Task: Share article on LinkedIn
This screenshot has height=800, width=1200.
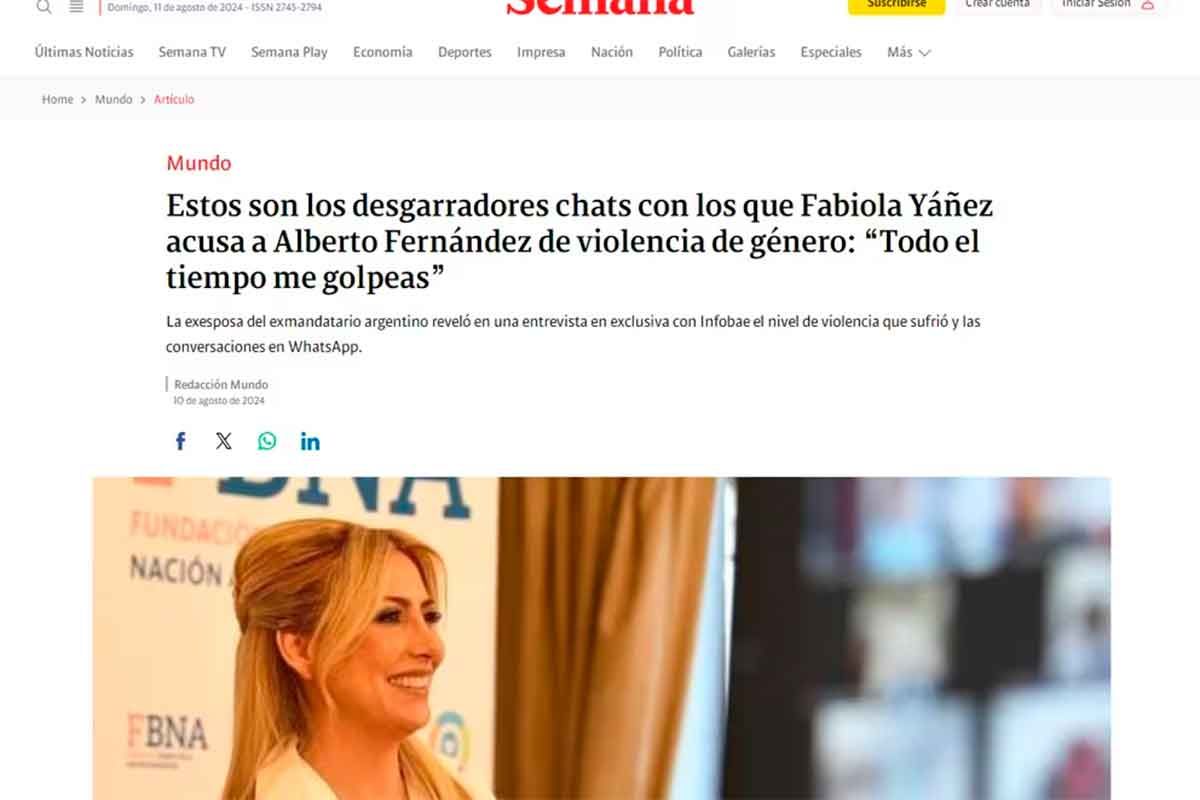Action: (x=310, y=441)
